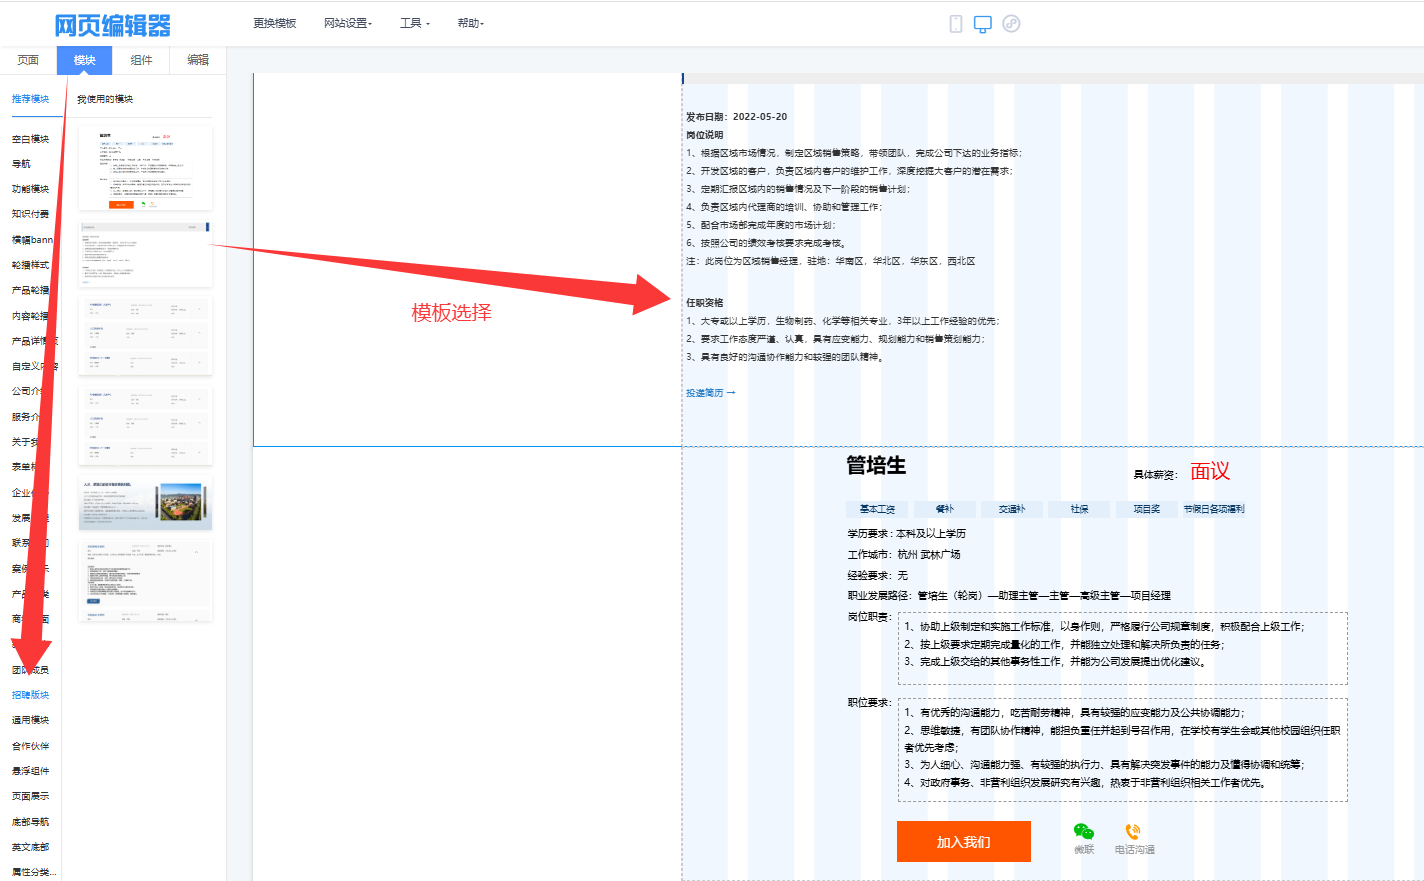This screenshot has height=881, width=1424.
Task: Select the 模块 tab
Action: [x=84, y=60]
